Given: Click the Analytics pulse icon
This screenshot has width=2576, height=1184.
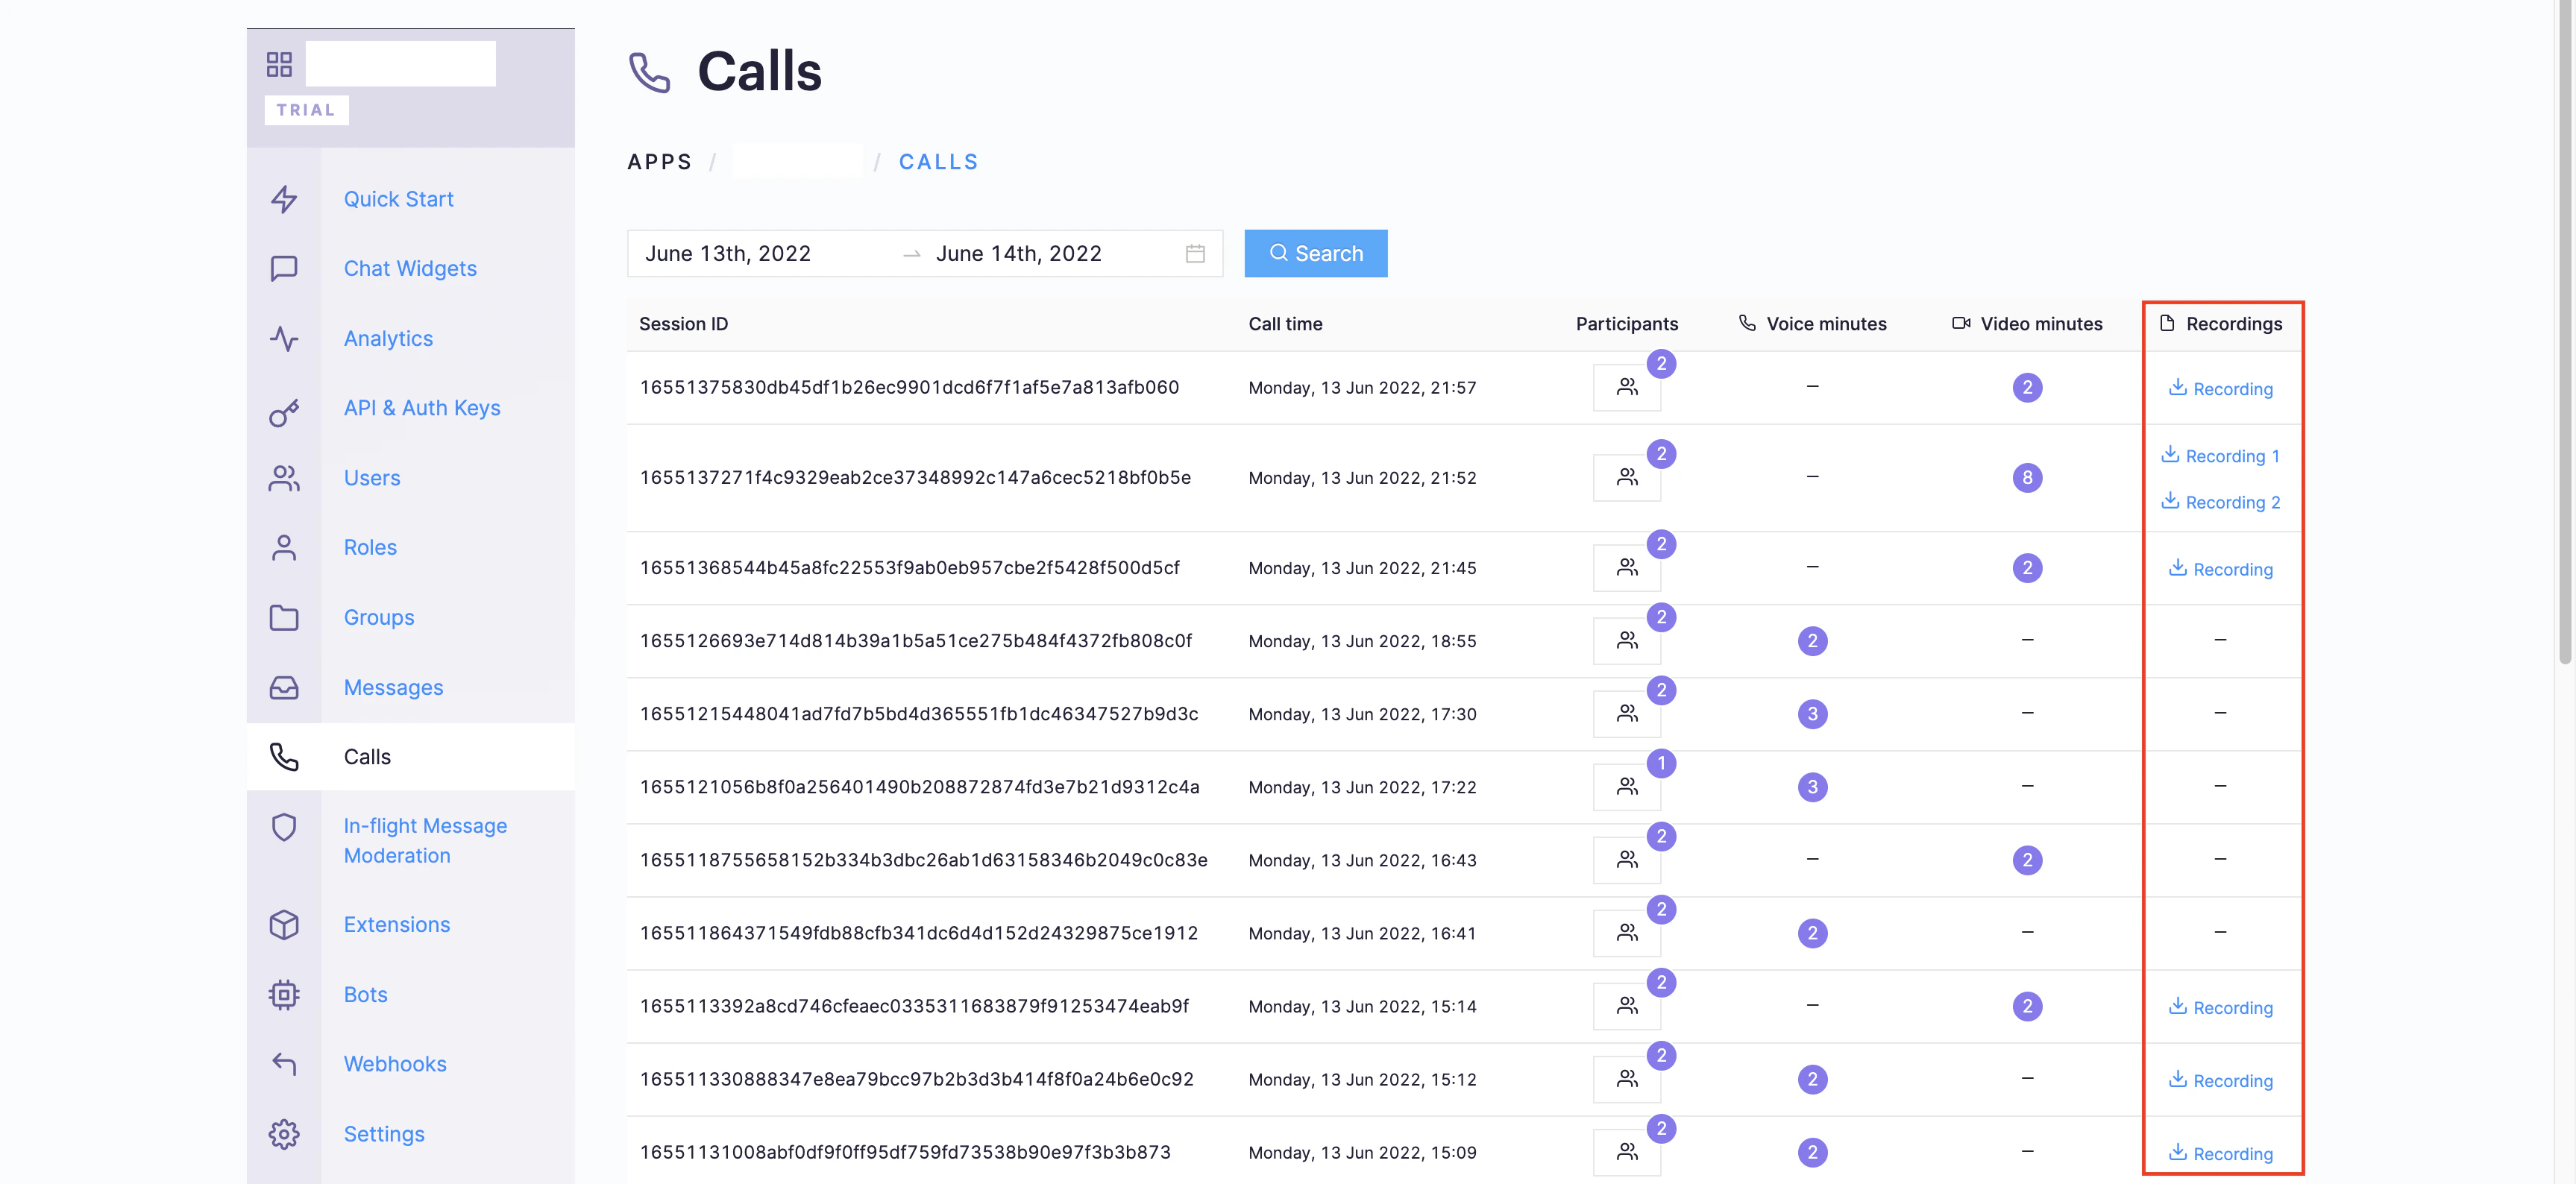Looking at the screenshot, I should (284, 339).
